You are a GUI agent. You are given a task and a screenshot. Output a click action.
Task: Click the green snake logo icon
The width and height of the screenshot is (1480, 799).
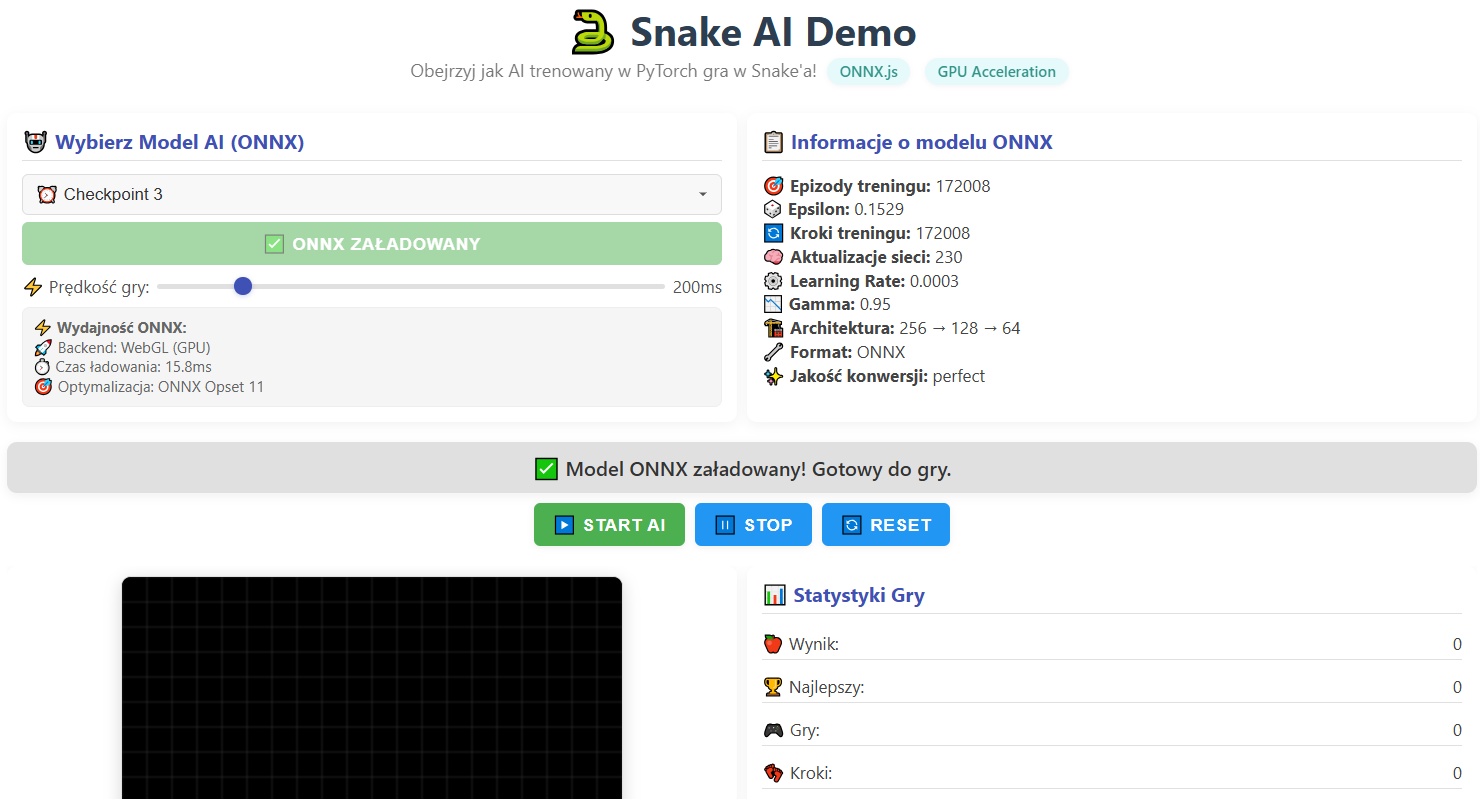(x=592, y=32)
